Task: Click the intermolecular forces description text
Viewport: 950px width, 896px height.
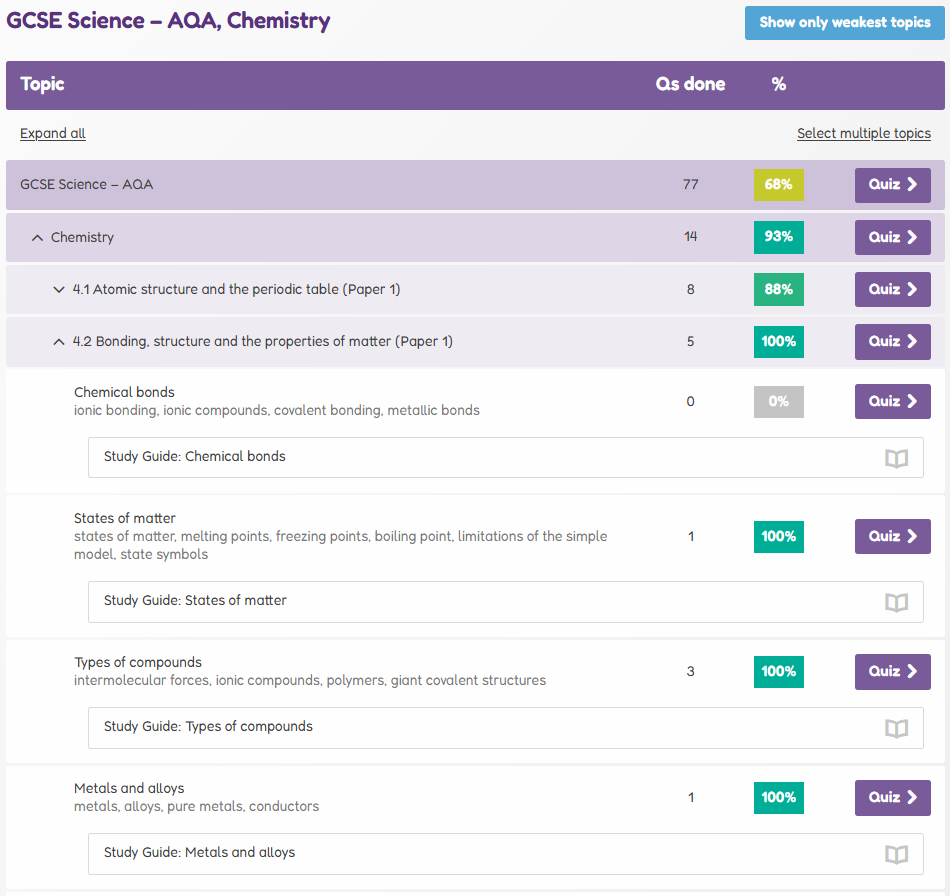Action: (x=310, y=681)
